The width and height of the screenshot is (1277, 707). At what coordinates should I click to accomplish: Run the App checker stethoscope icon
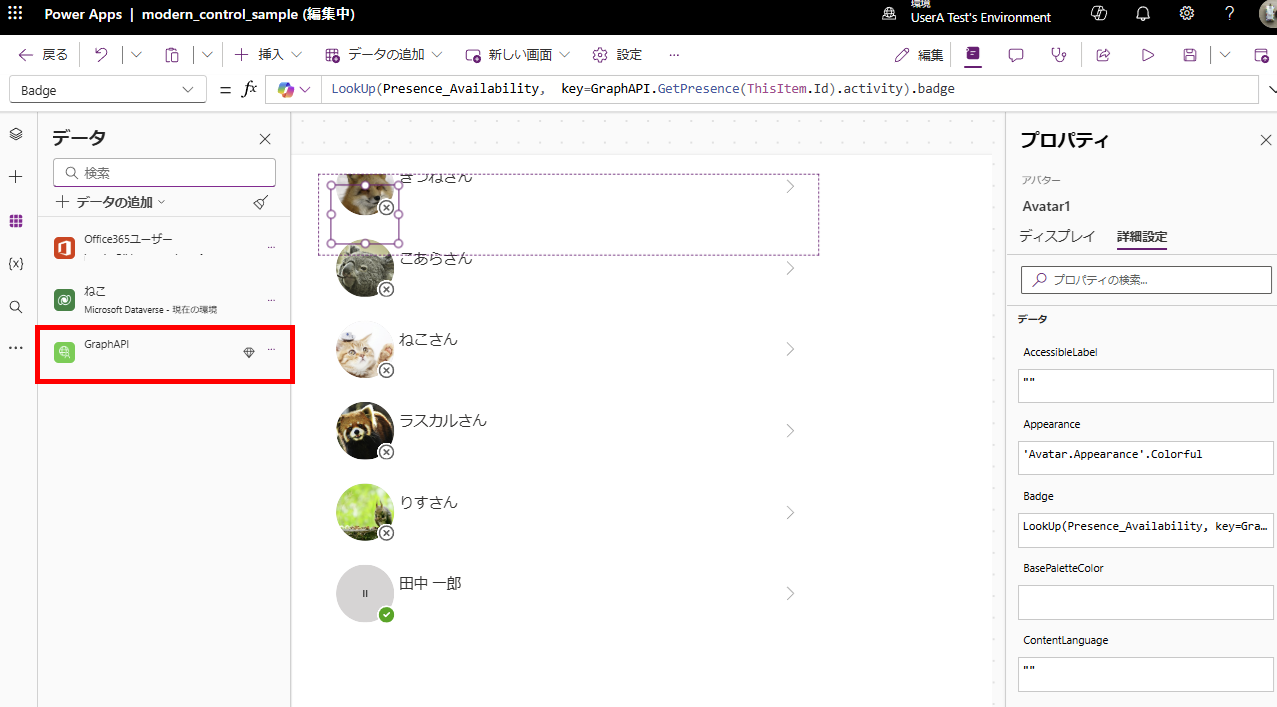pos(1058,54)
